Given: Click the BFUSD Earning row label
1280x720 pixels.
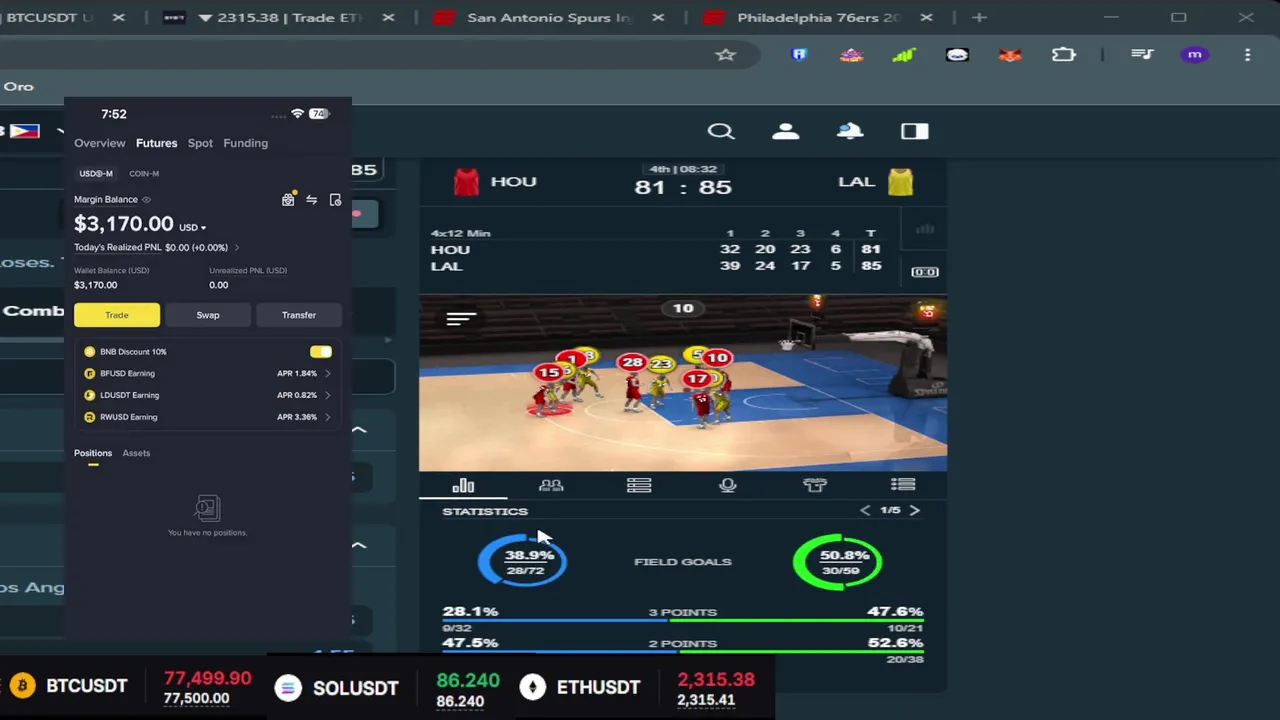Looking at the screenshot, I should tap(127, 374).
